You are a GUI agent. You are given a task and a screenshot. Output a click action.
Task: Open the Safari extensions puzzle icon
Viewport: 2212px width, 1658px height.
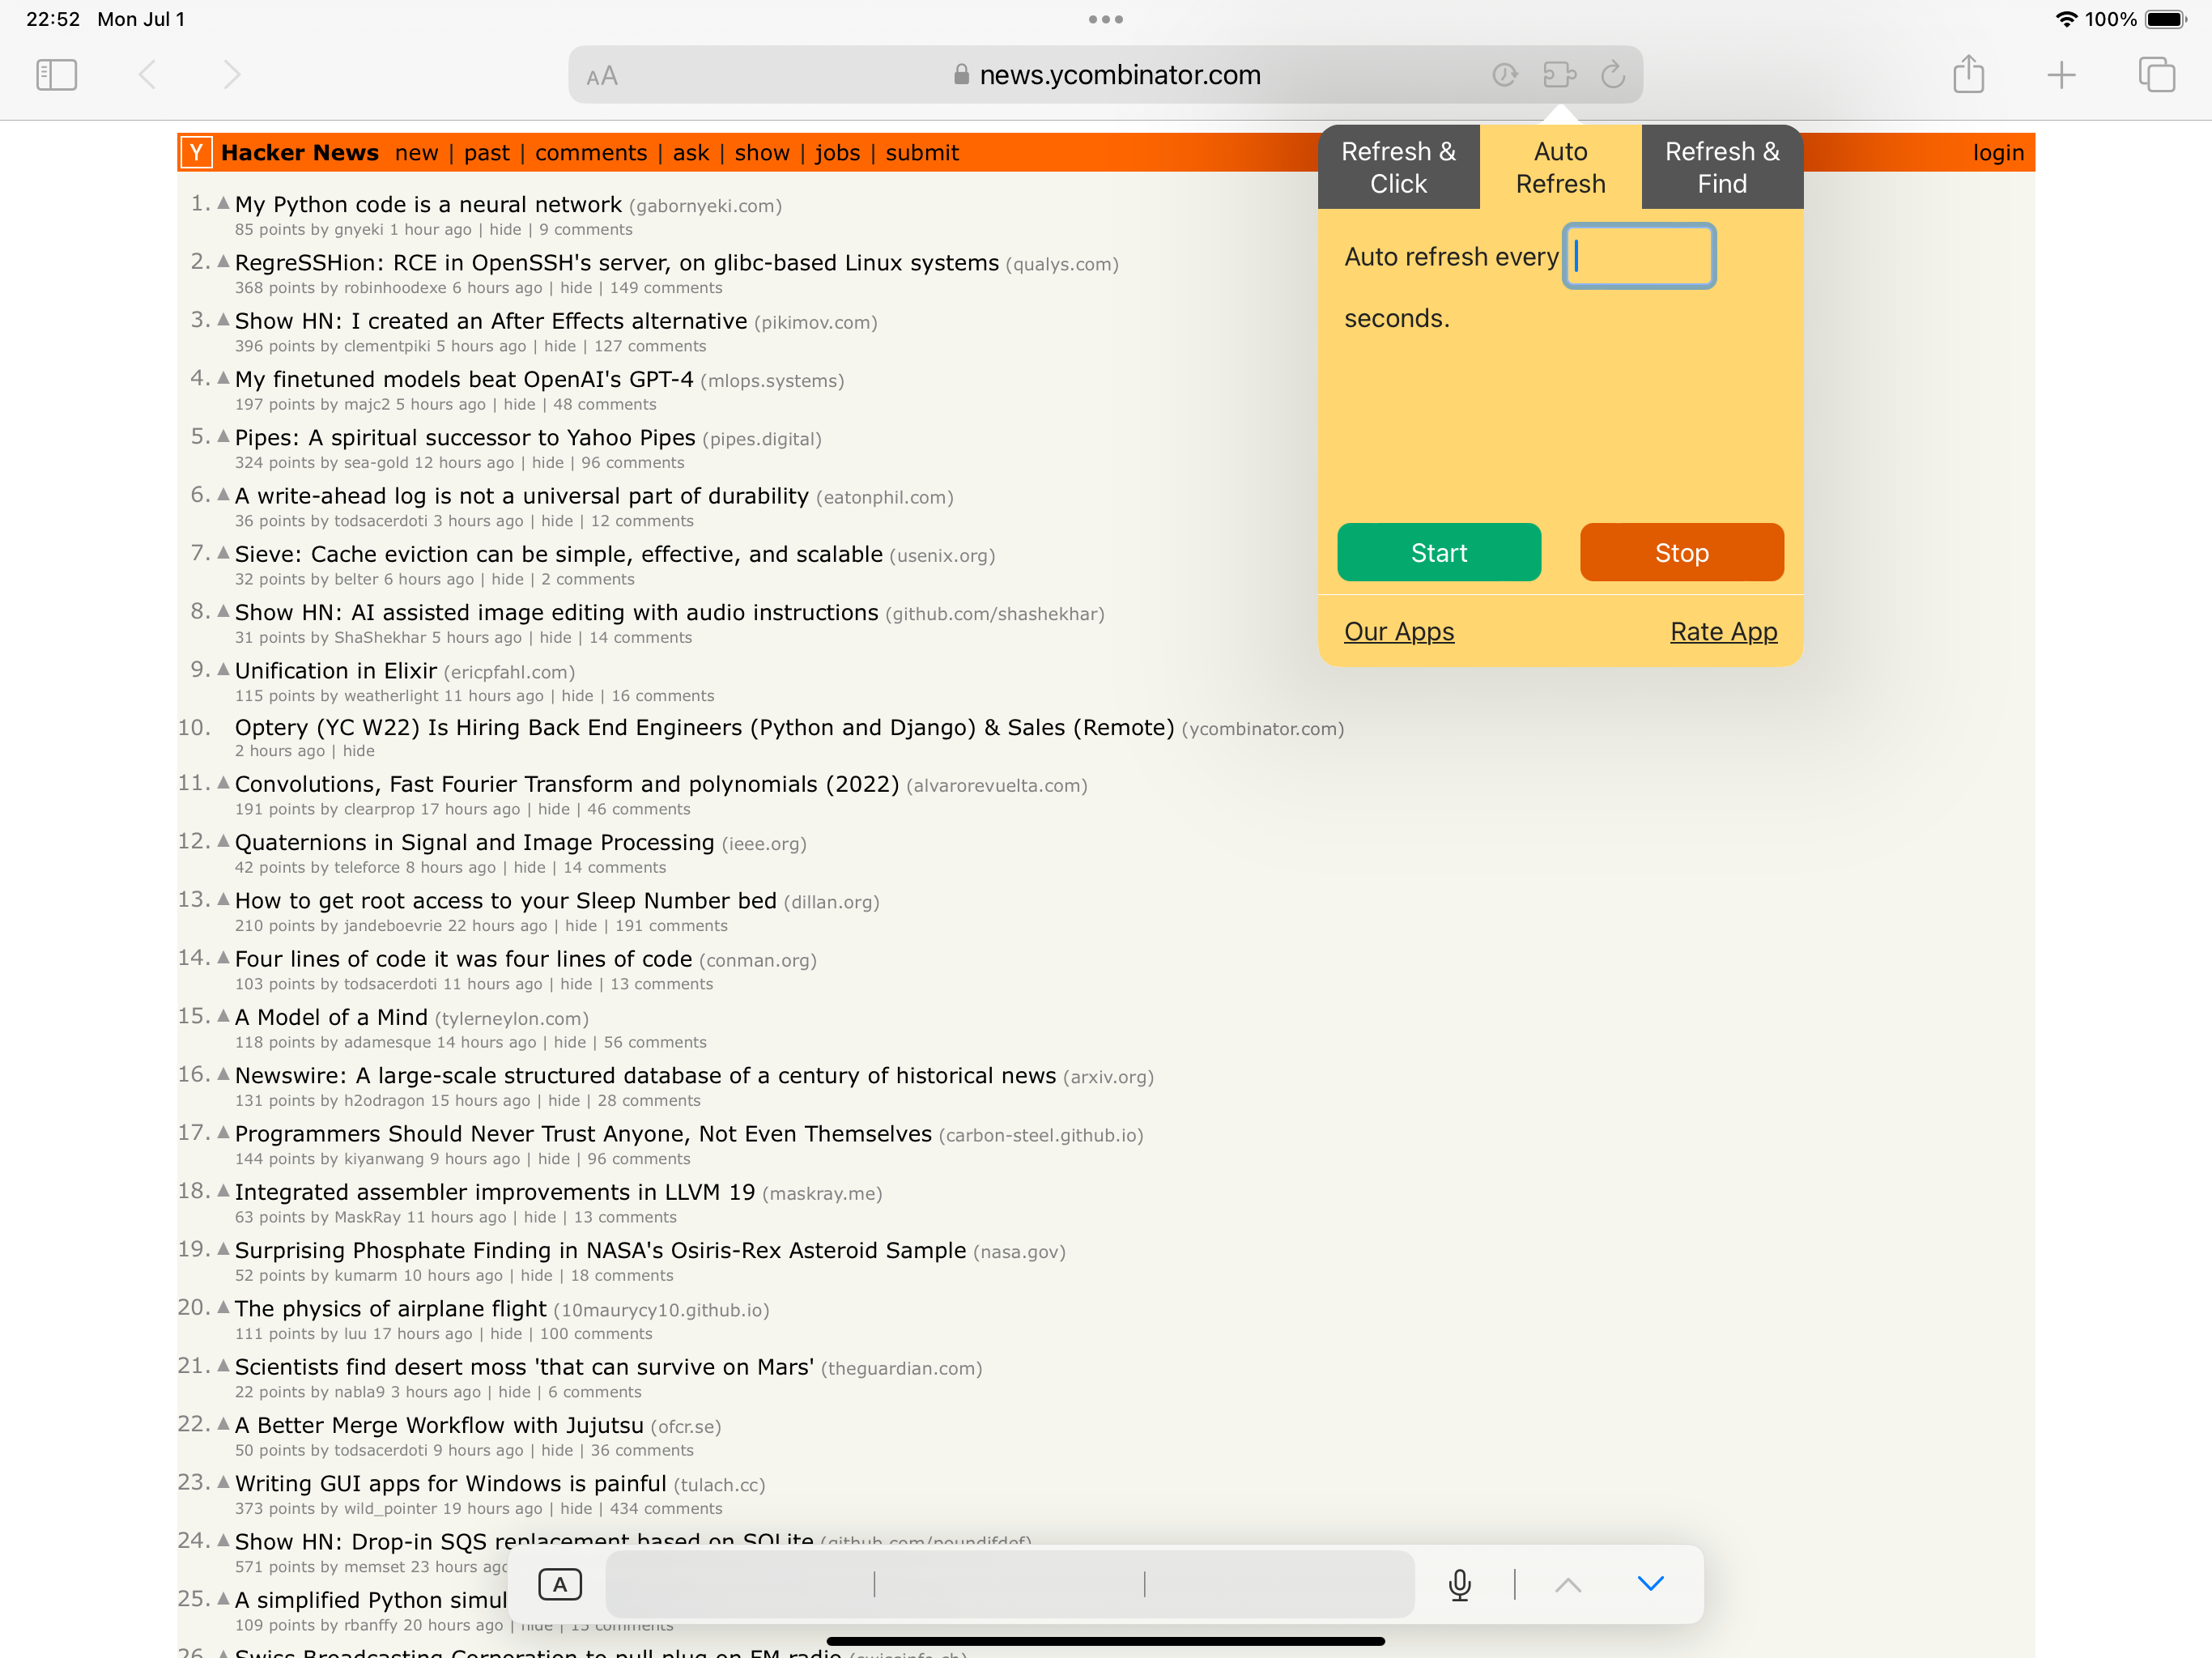click(x=1559, y=75)
